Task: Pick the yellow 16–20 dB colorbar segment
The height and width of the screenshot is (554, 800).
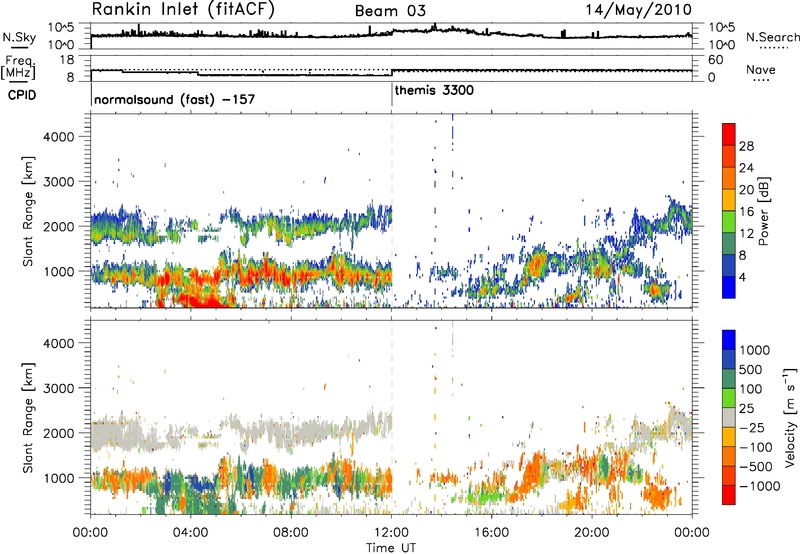Action: [x=729, y=200]
